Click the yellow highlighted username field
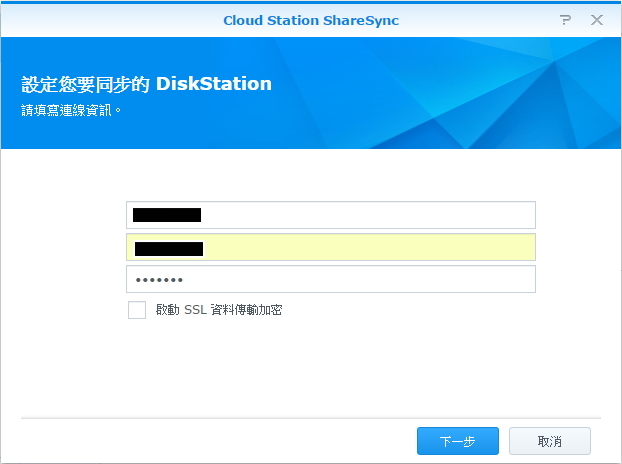This screenshot has height=464, width=622. (x=330, y=248)
